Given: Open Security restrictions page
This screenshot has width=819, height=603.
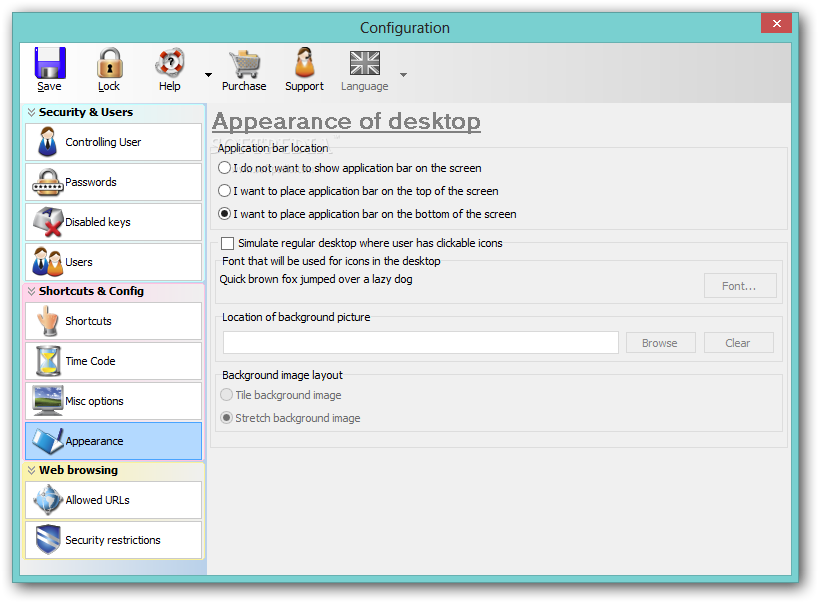Looking at the screenshot, I should (113, 540).
